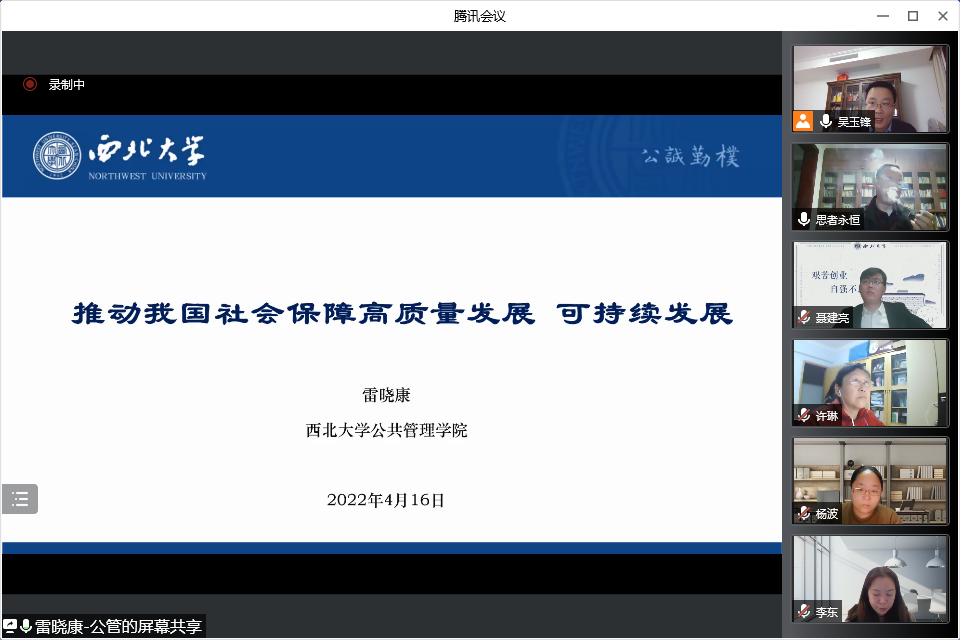Click 雷晓康's green microphone icon
960x640 pixels.
coord(26,627)
